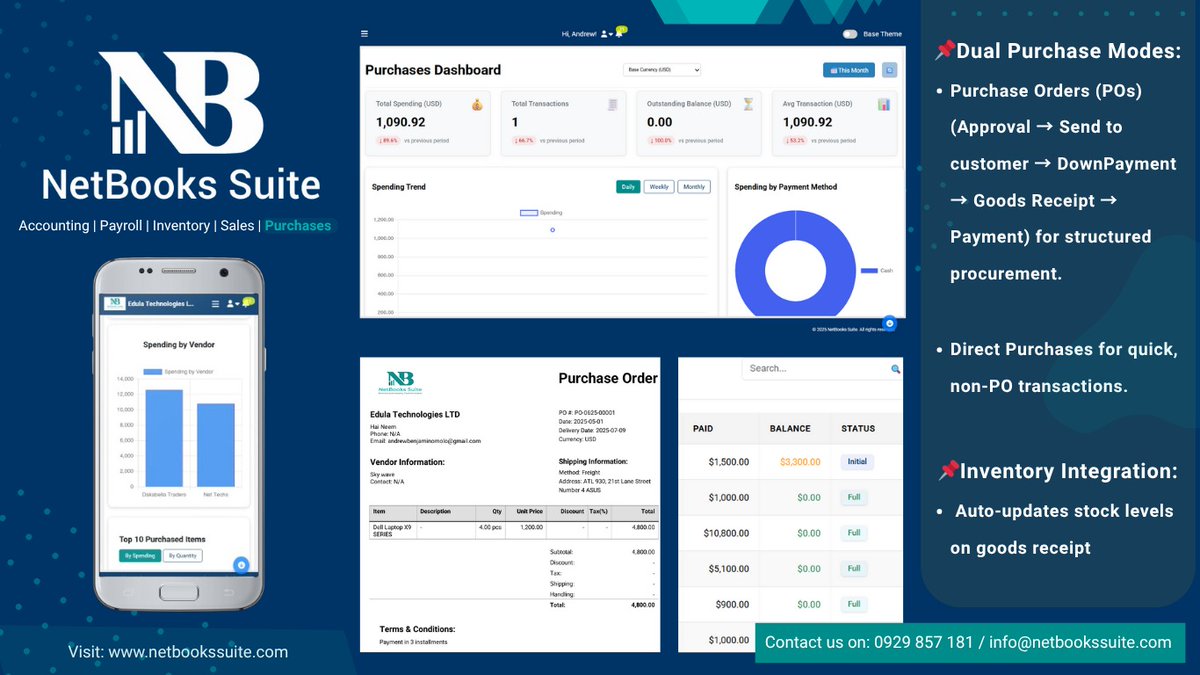Click the Purchases module label
This screenshot has width=1200, height=675.
click(298, 226)
